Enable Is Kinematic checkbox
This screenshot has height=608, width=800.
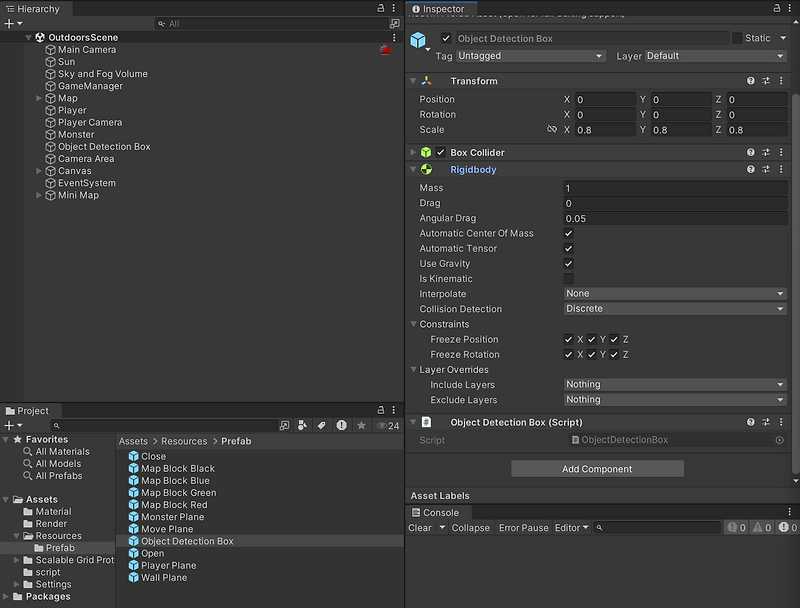pos(568,278)
